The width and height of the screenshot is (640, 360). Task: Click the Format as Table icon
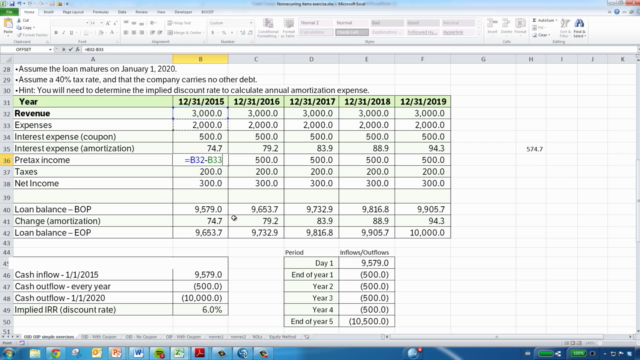[289, 23]
